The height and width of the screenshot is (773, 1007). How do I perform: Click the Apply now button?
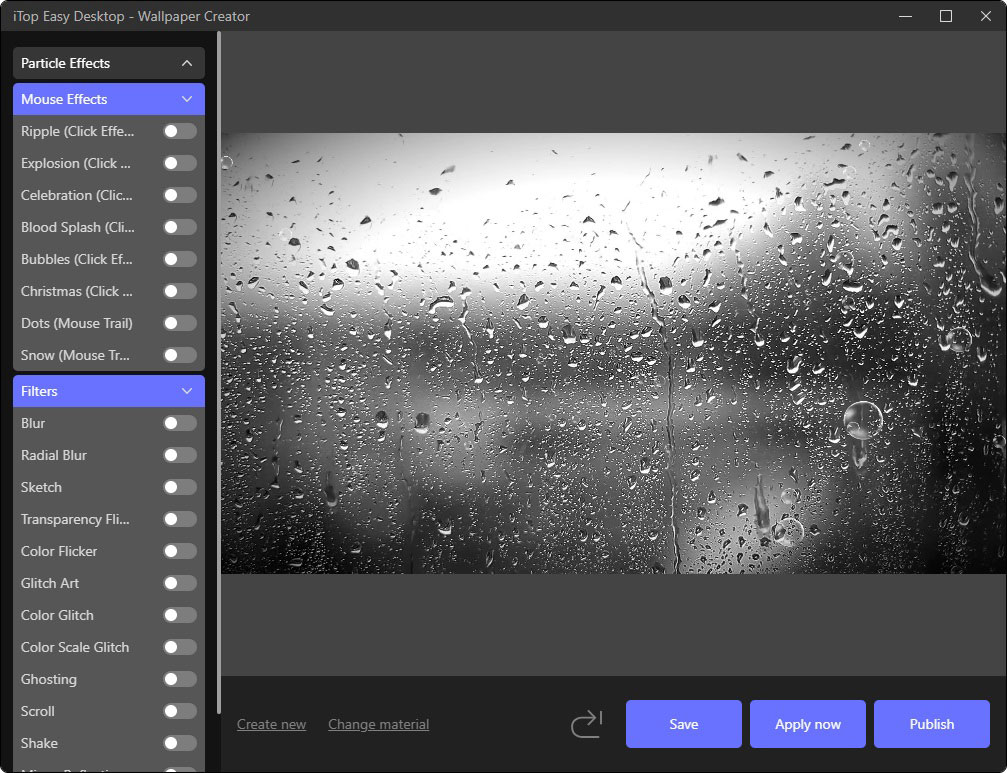pyautogui.click(x=807, y=724)
